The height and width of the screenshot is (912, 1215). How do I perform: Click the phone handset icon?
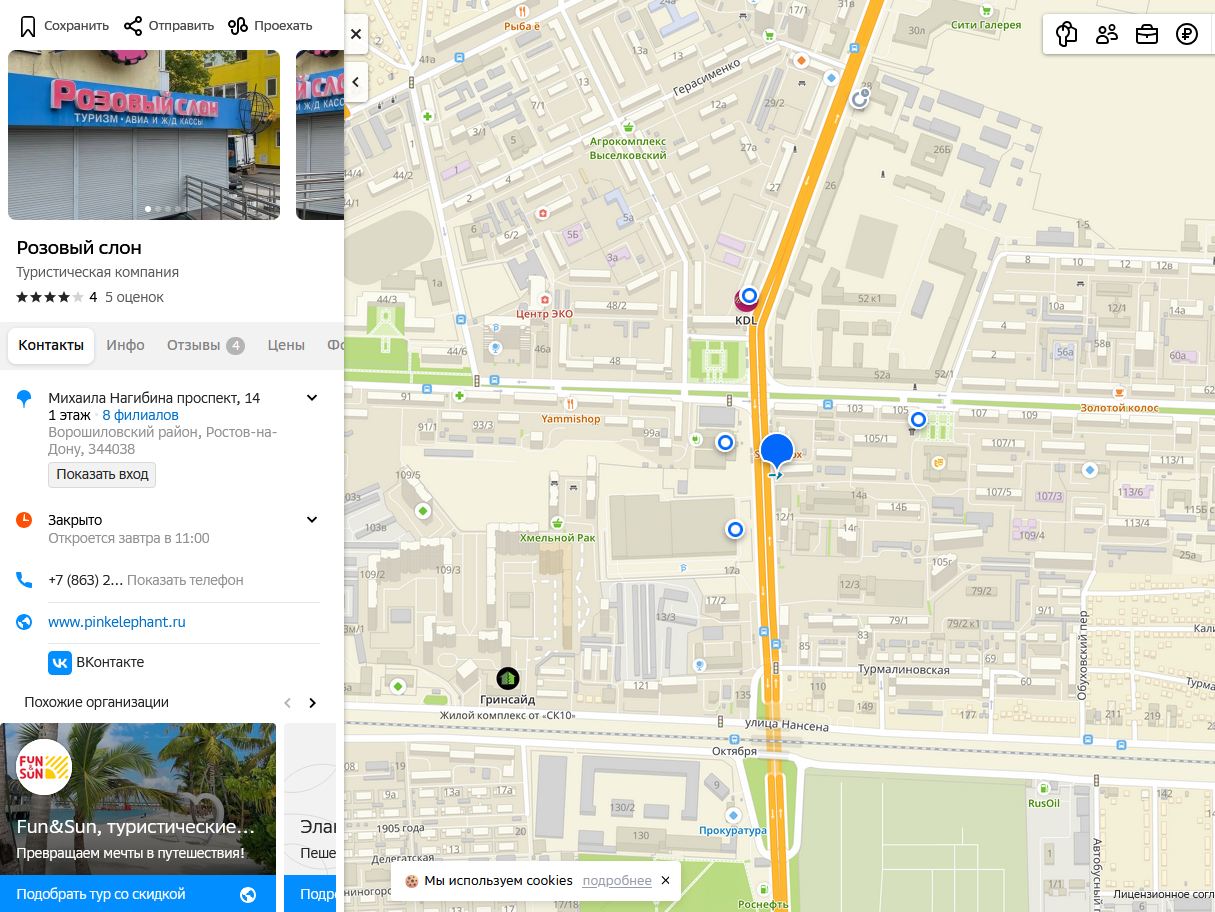click(x=25, y=580)
